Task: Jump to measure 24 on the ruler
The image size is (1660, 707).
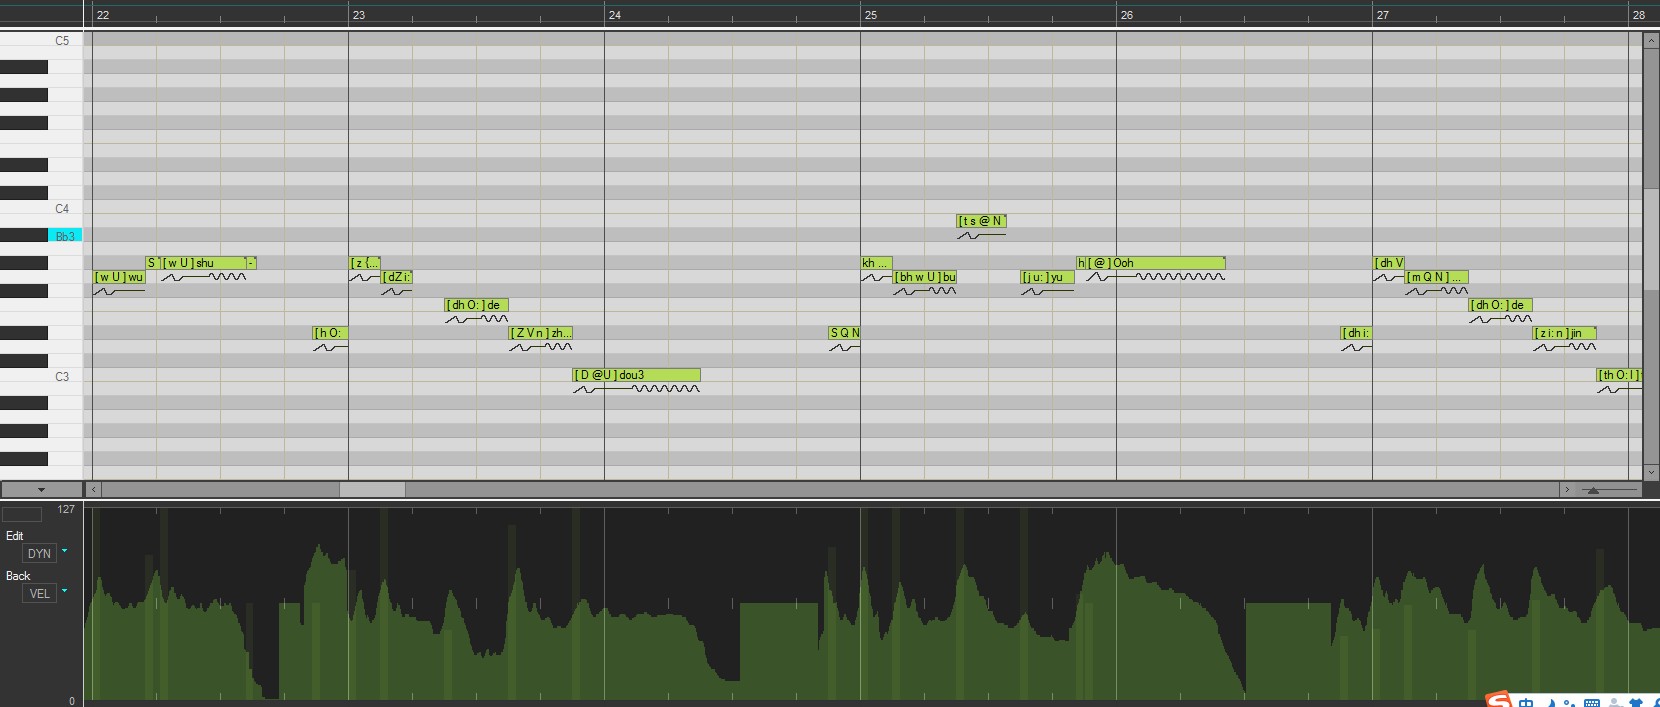Action: click(615, 15)
